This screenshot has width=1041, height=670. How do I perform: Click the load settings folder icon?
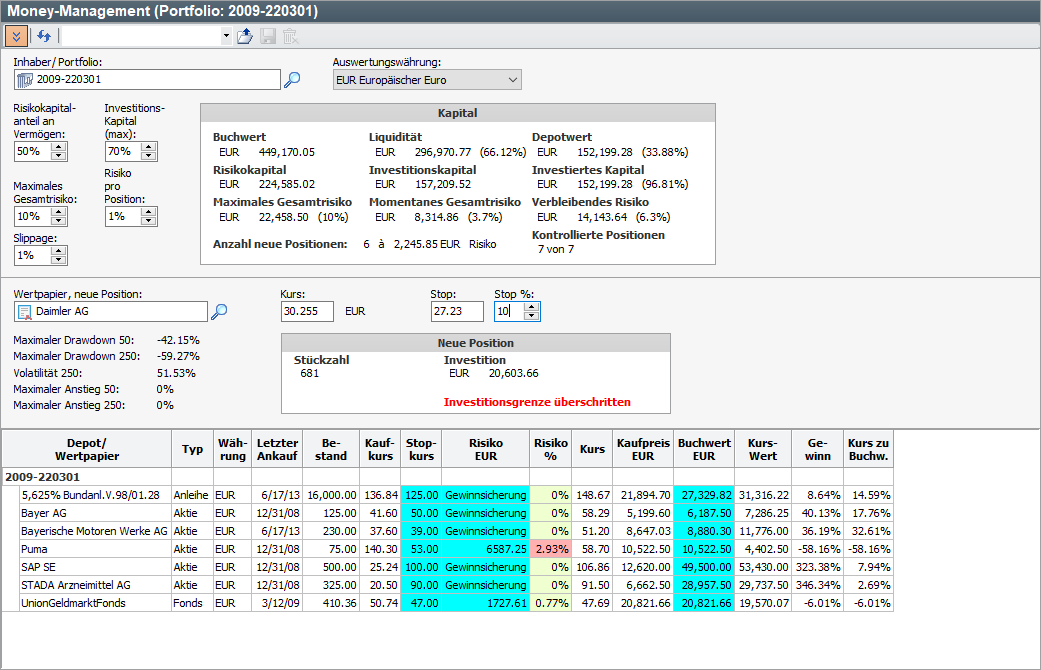click(245, 36)
